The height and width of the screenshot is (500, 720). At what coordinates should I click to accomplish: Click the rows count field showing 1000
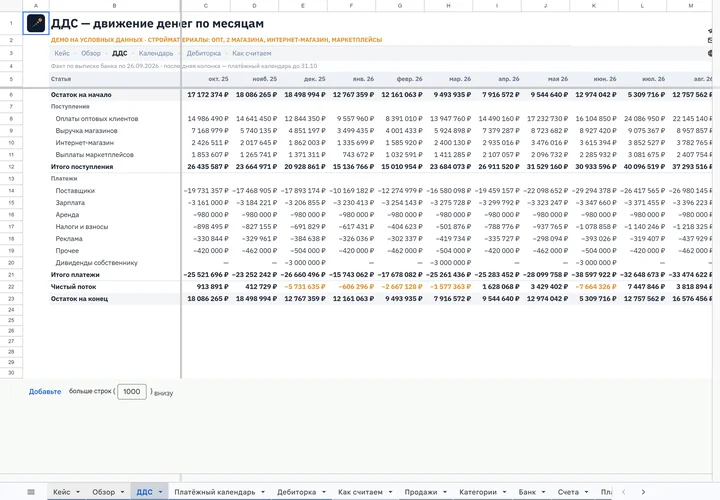132,392
